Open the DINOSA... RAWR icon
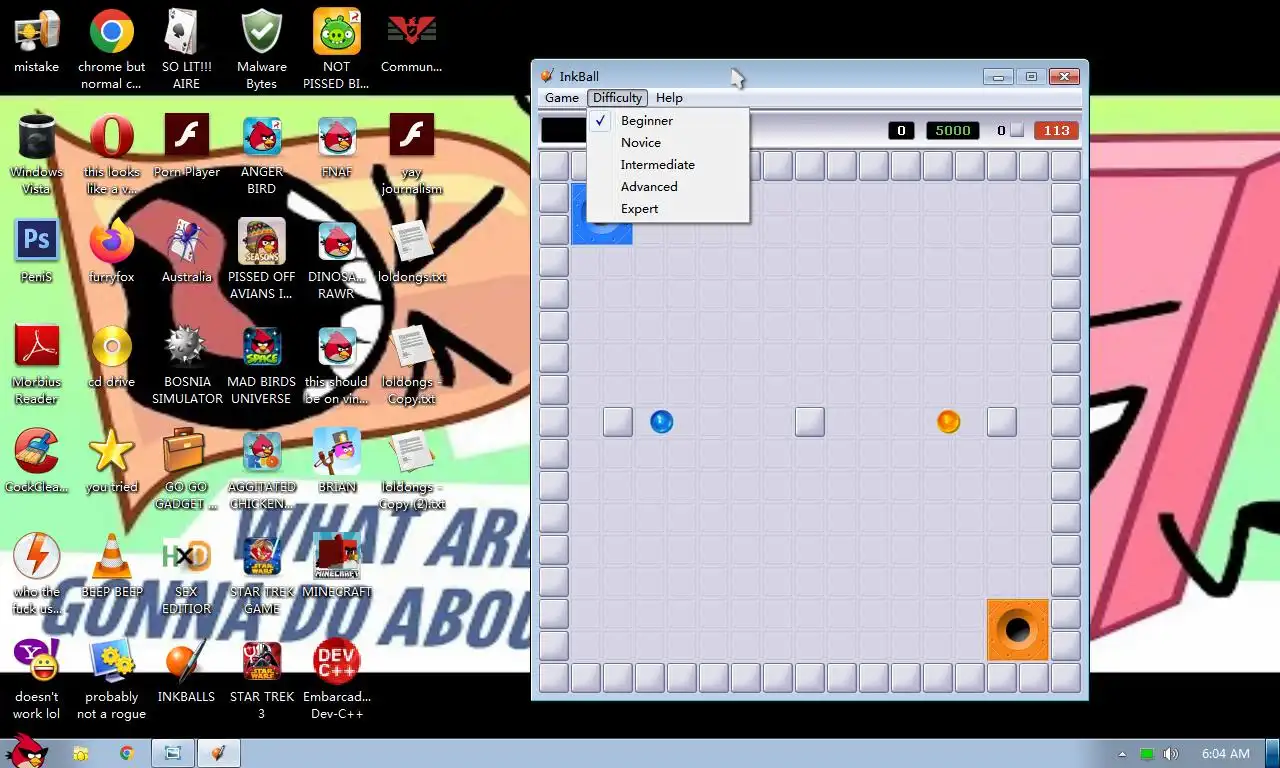This screenshot has width=1280, height=768. [337, 258]
